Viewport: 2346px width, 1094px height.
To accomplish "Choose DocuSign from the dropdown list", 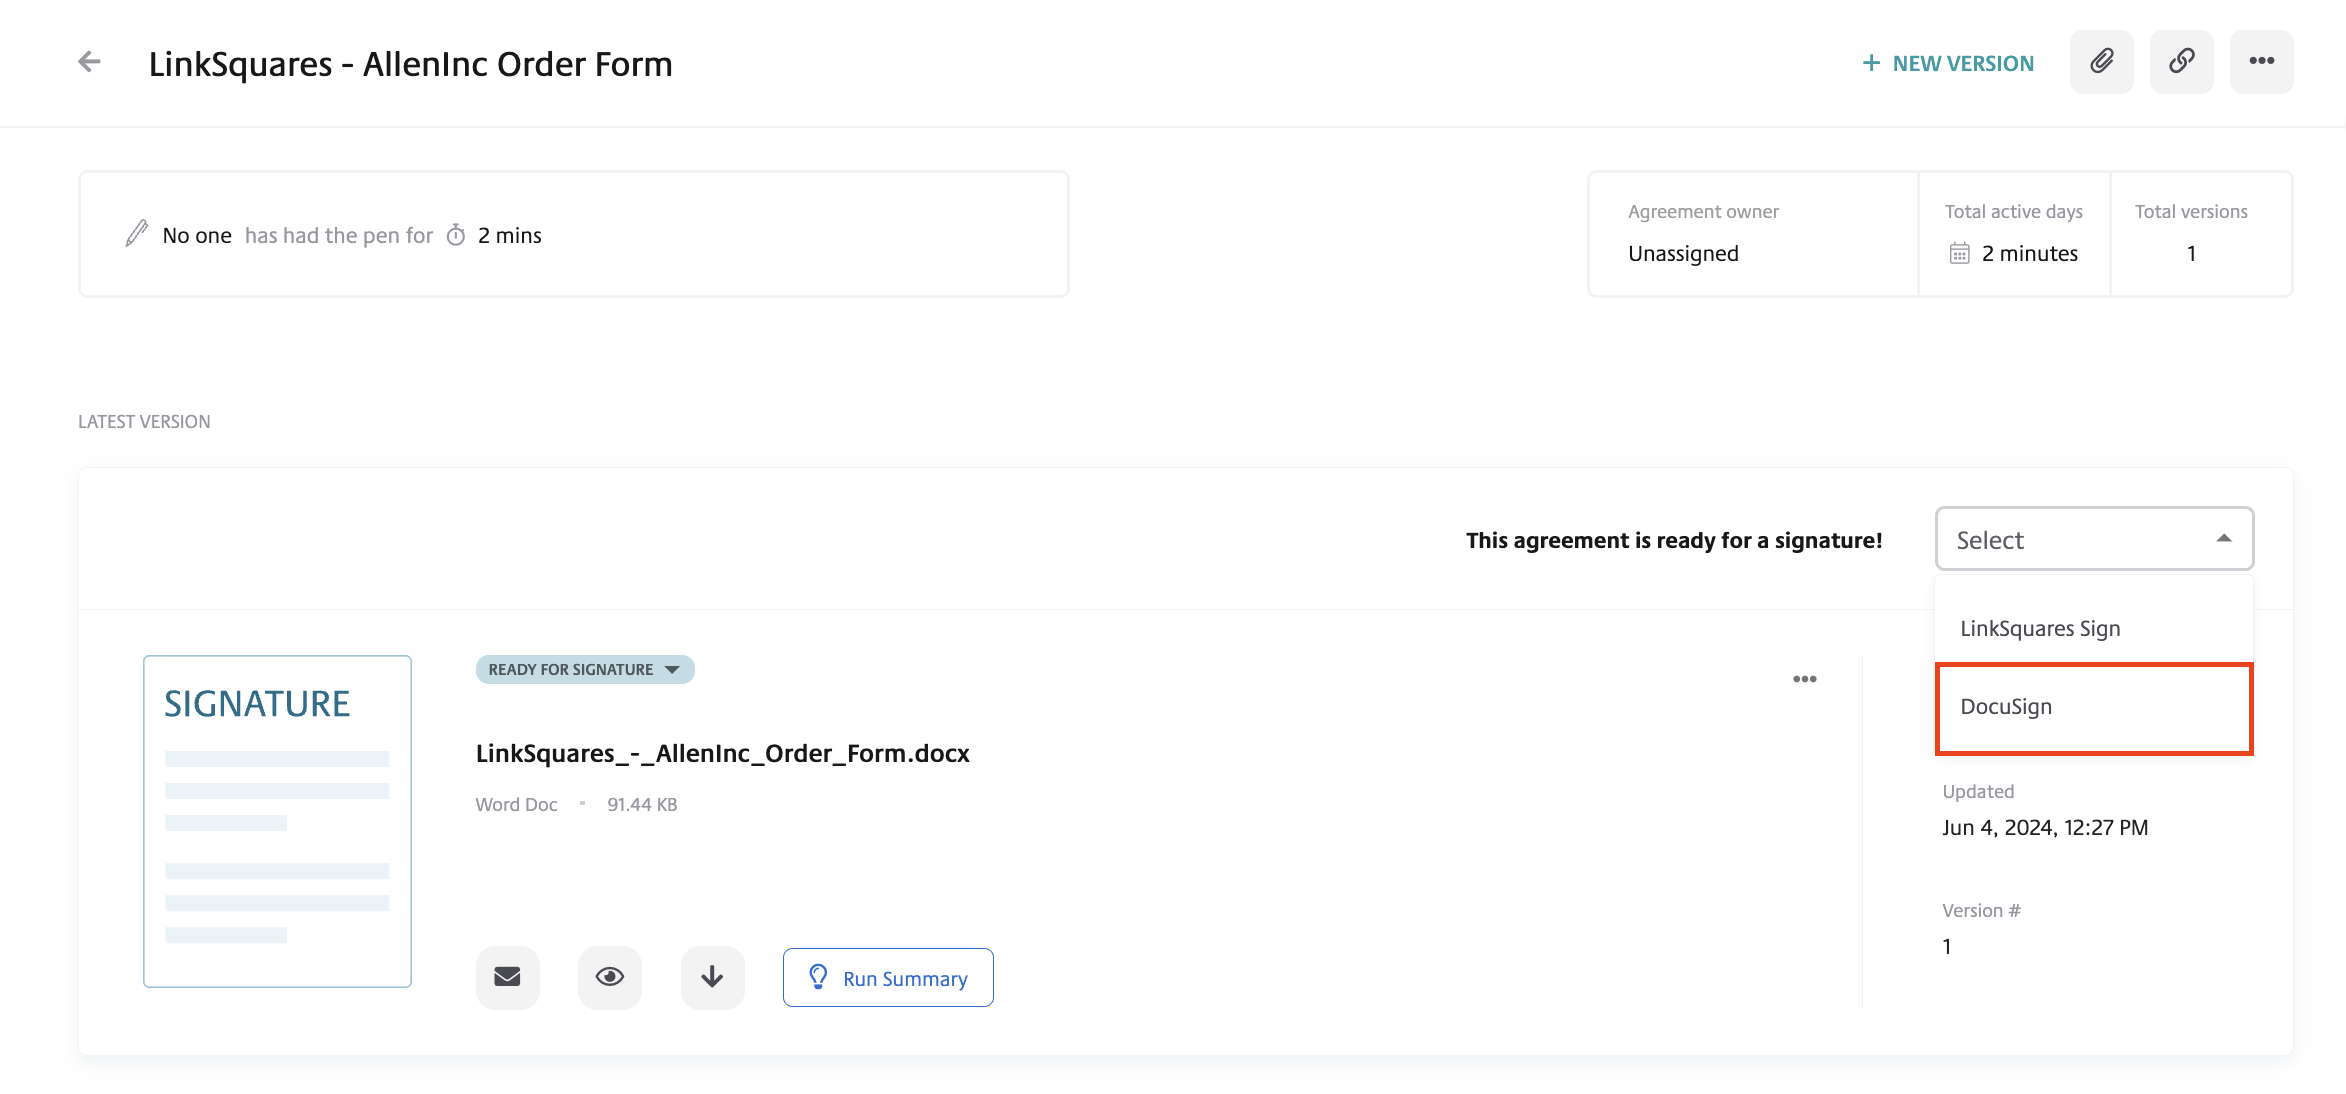I will pos(2094,707).
